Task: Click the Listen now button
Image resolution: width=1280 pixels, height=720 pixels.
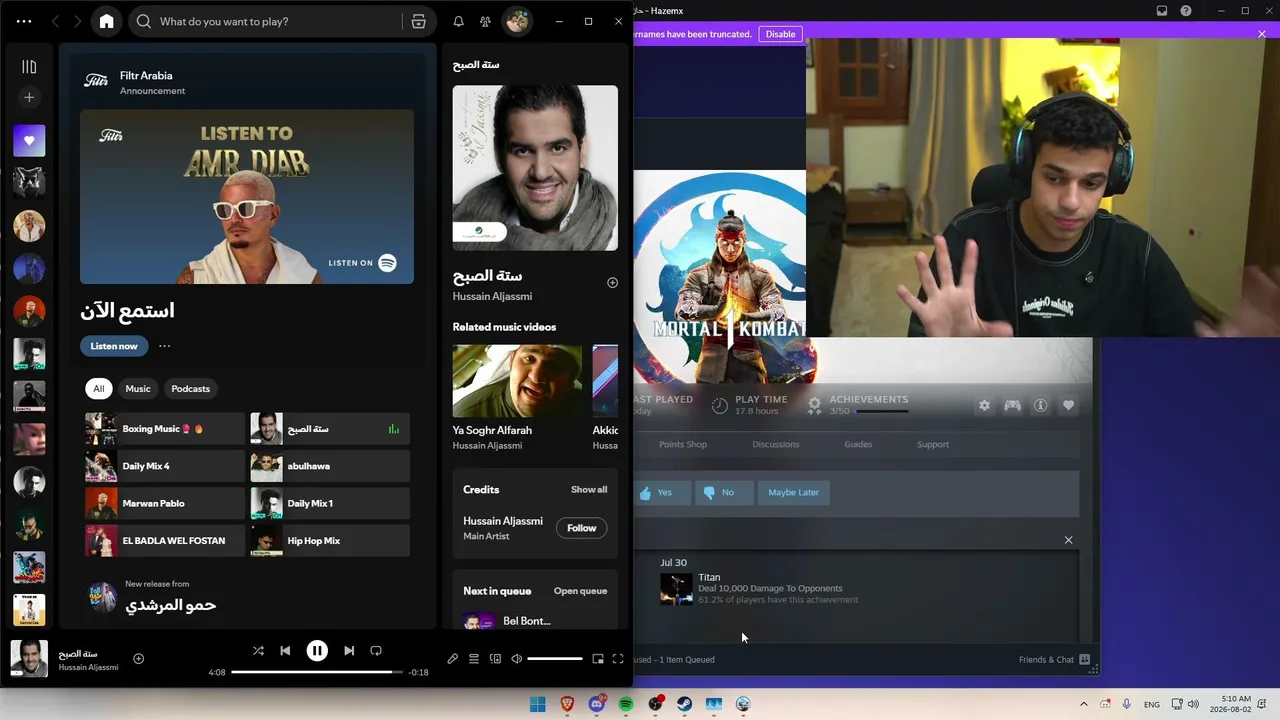Action: click(x=114, y=346)
